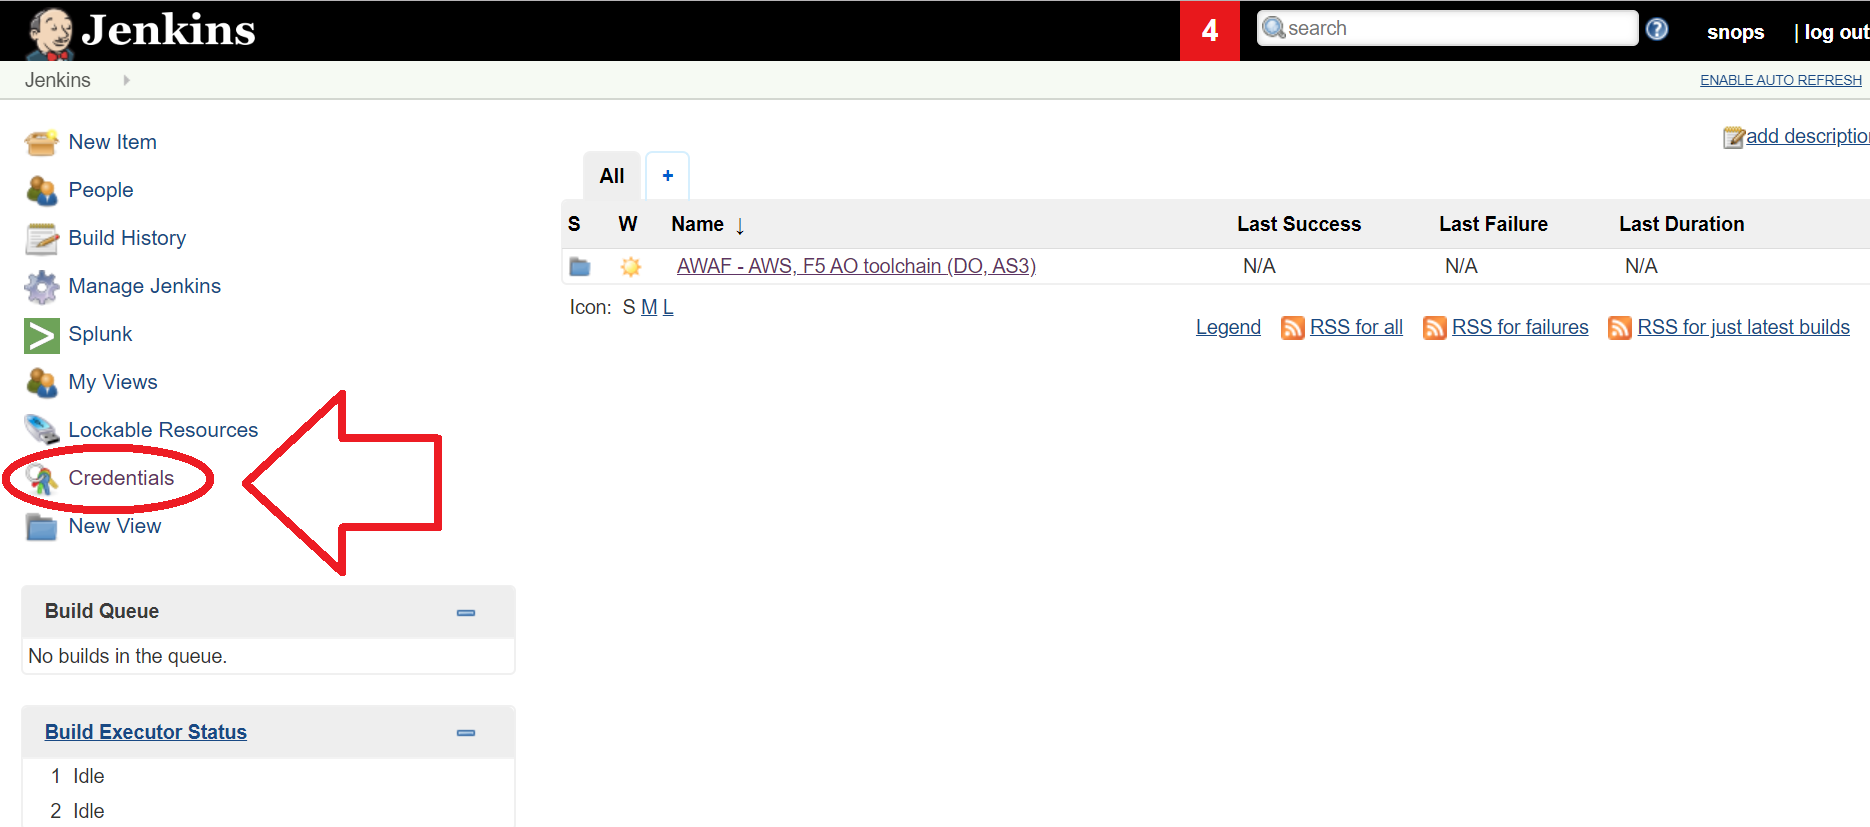Open Build History link
1870x827 pixels.
[x=127, y=238]
